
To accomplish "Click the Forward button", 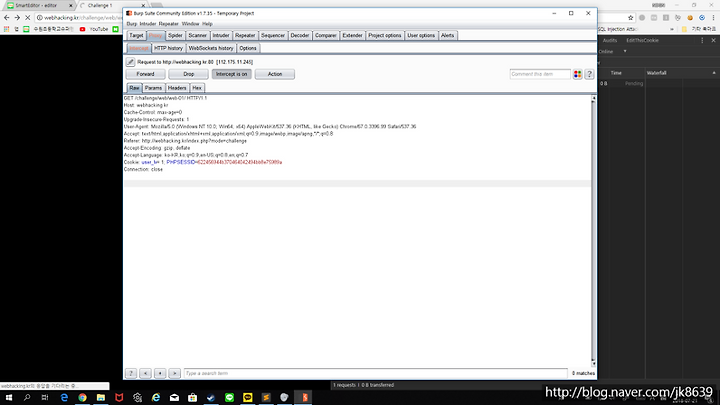I will (146, 74).
